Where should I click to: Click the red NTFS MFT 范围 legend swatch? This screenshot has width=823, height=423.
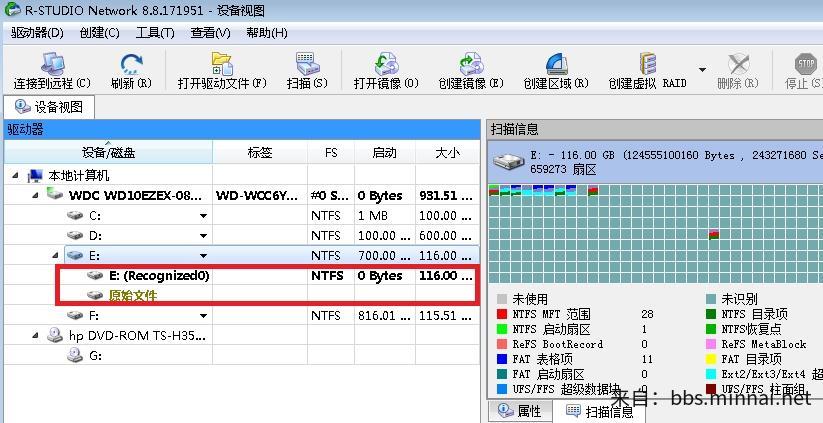502,314
